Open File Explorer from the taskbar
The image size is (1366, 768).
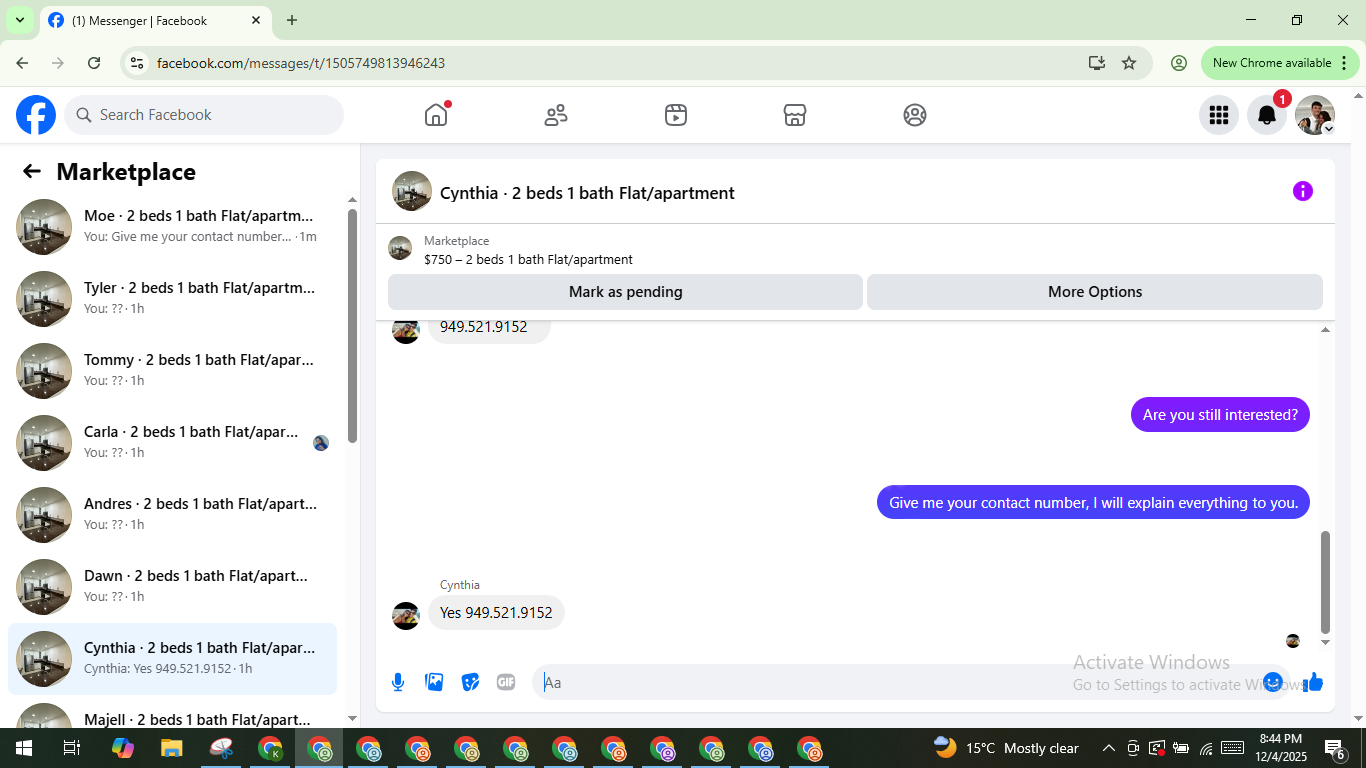172,748
